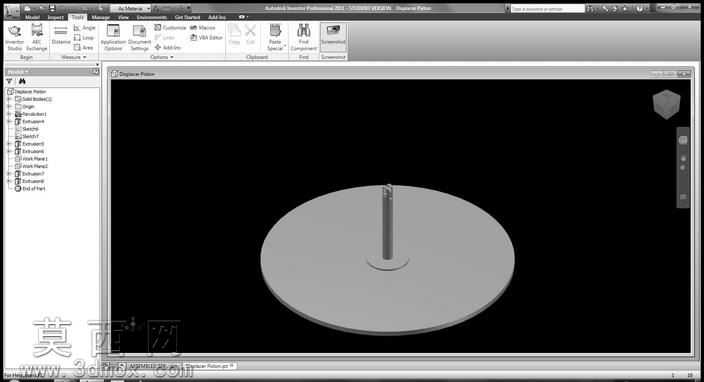Open the As Material appearance dropdown
Screen dimensions: 704x382
131,9
